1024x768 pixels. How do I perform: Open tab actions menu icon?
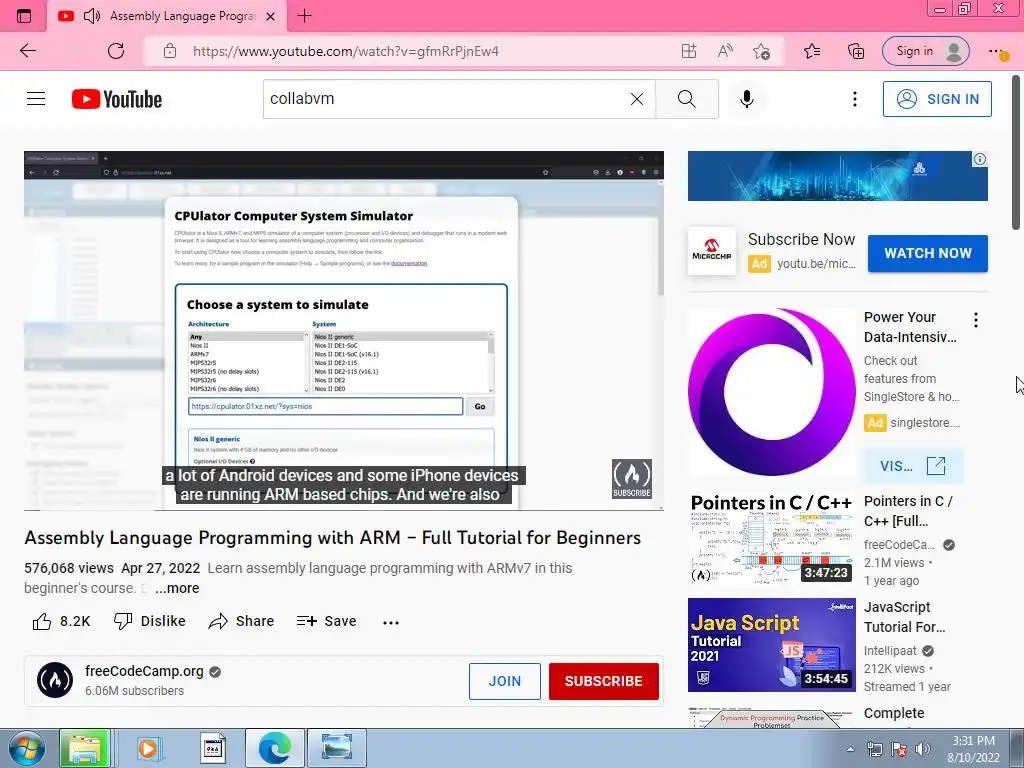tap(24, 16)
